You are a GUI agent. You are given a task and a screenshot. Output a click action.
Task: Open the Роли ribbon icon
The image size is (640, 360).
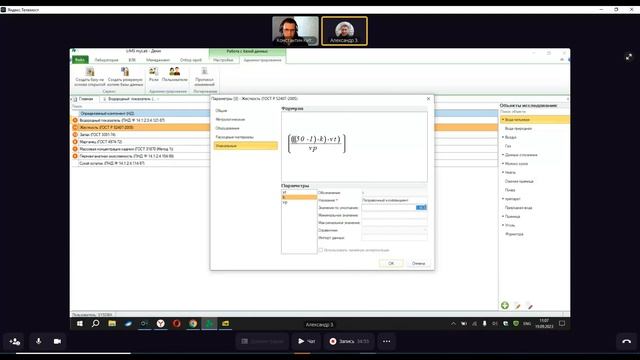[x=153, y=71]
